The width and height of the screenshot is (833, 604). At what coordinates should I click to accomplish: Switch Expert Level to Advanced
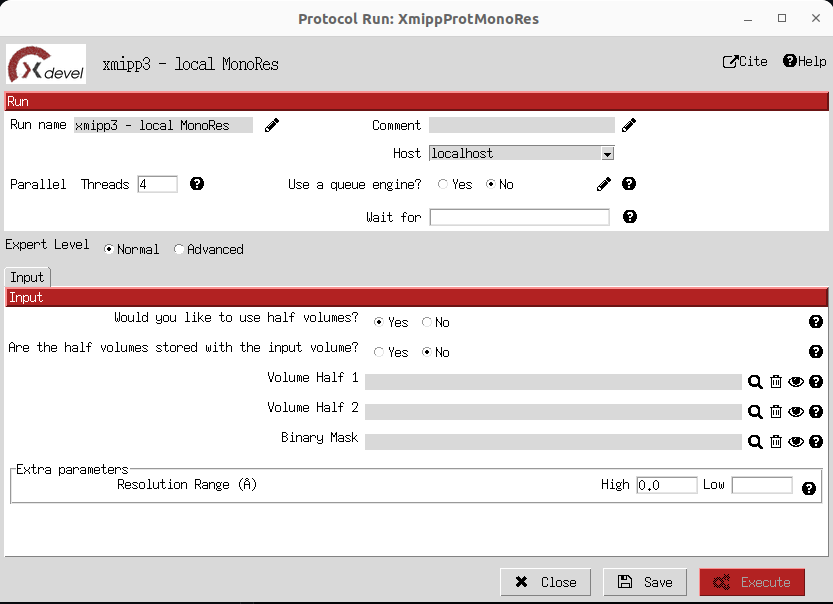179,249
